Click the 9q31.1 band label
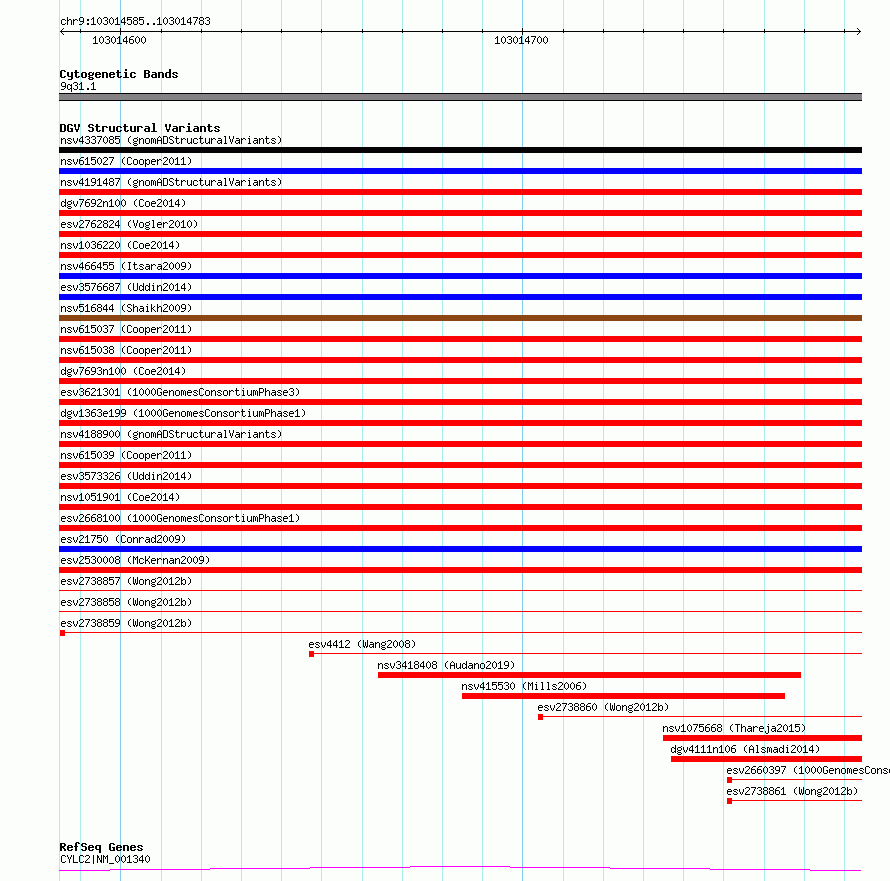The height and width of the screenshot is (881, 890). click(x=78, y=87)
